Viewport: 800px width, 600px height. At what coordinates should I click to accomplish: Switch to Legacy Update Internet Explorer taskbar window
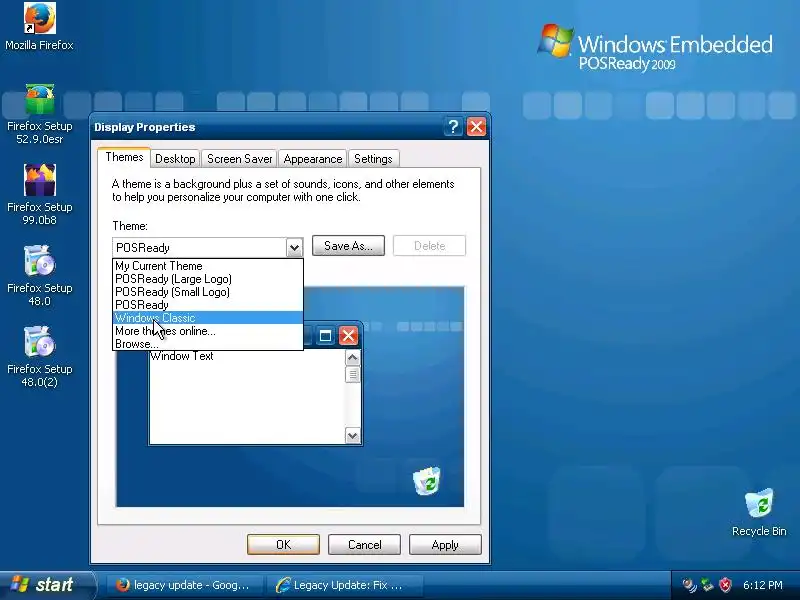tap(345, 585)
